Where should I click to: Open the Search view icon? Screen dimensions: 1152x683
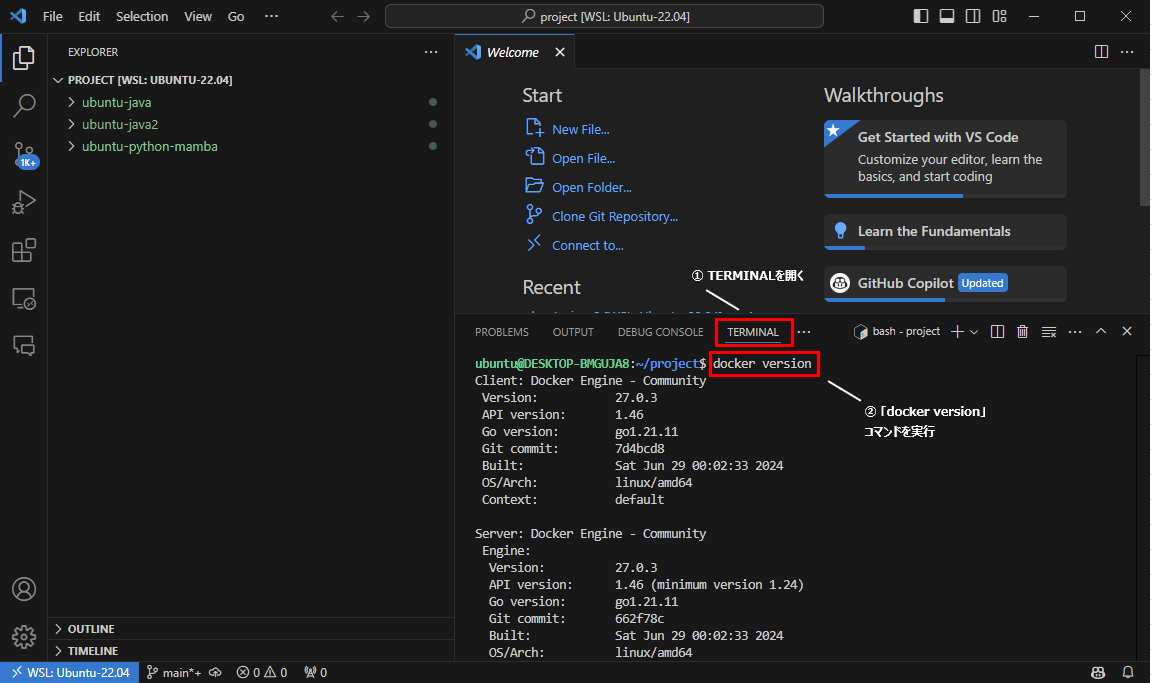point(24,106)
